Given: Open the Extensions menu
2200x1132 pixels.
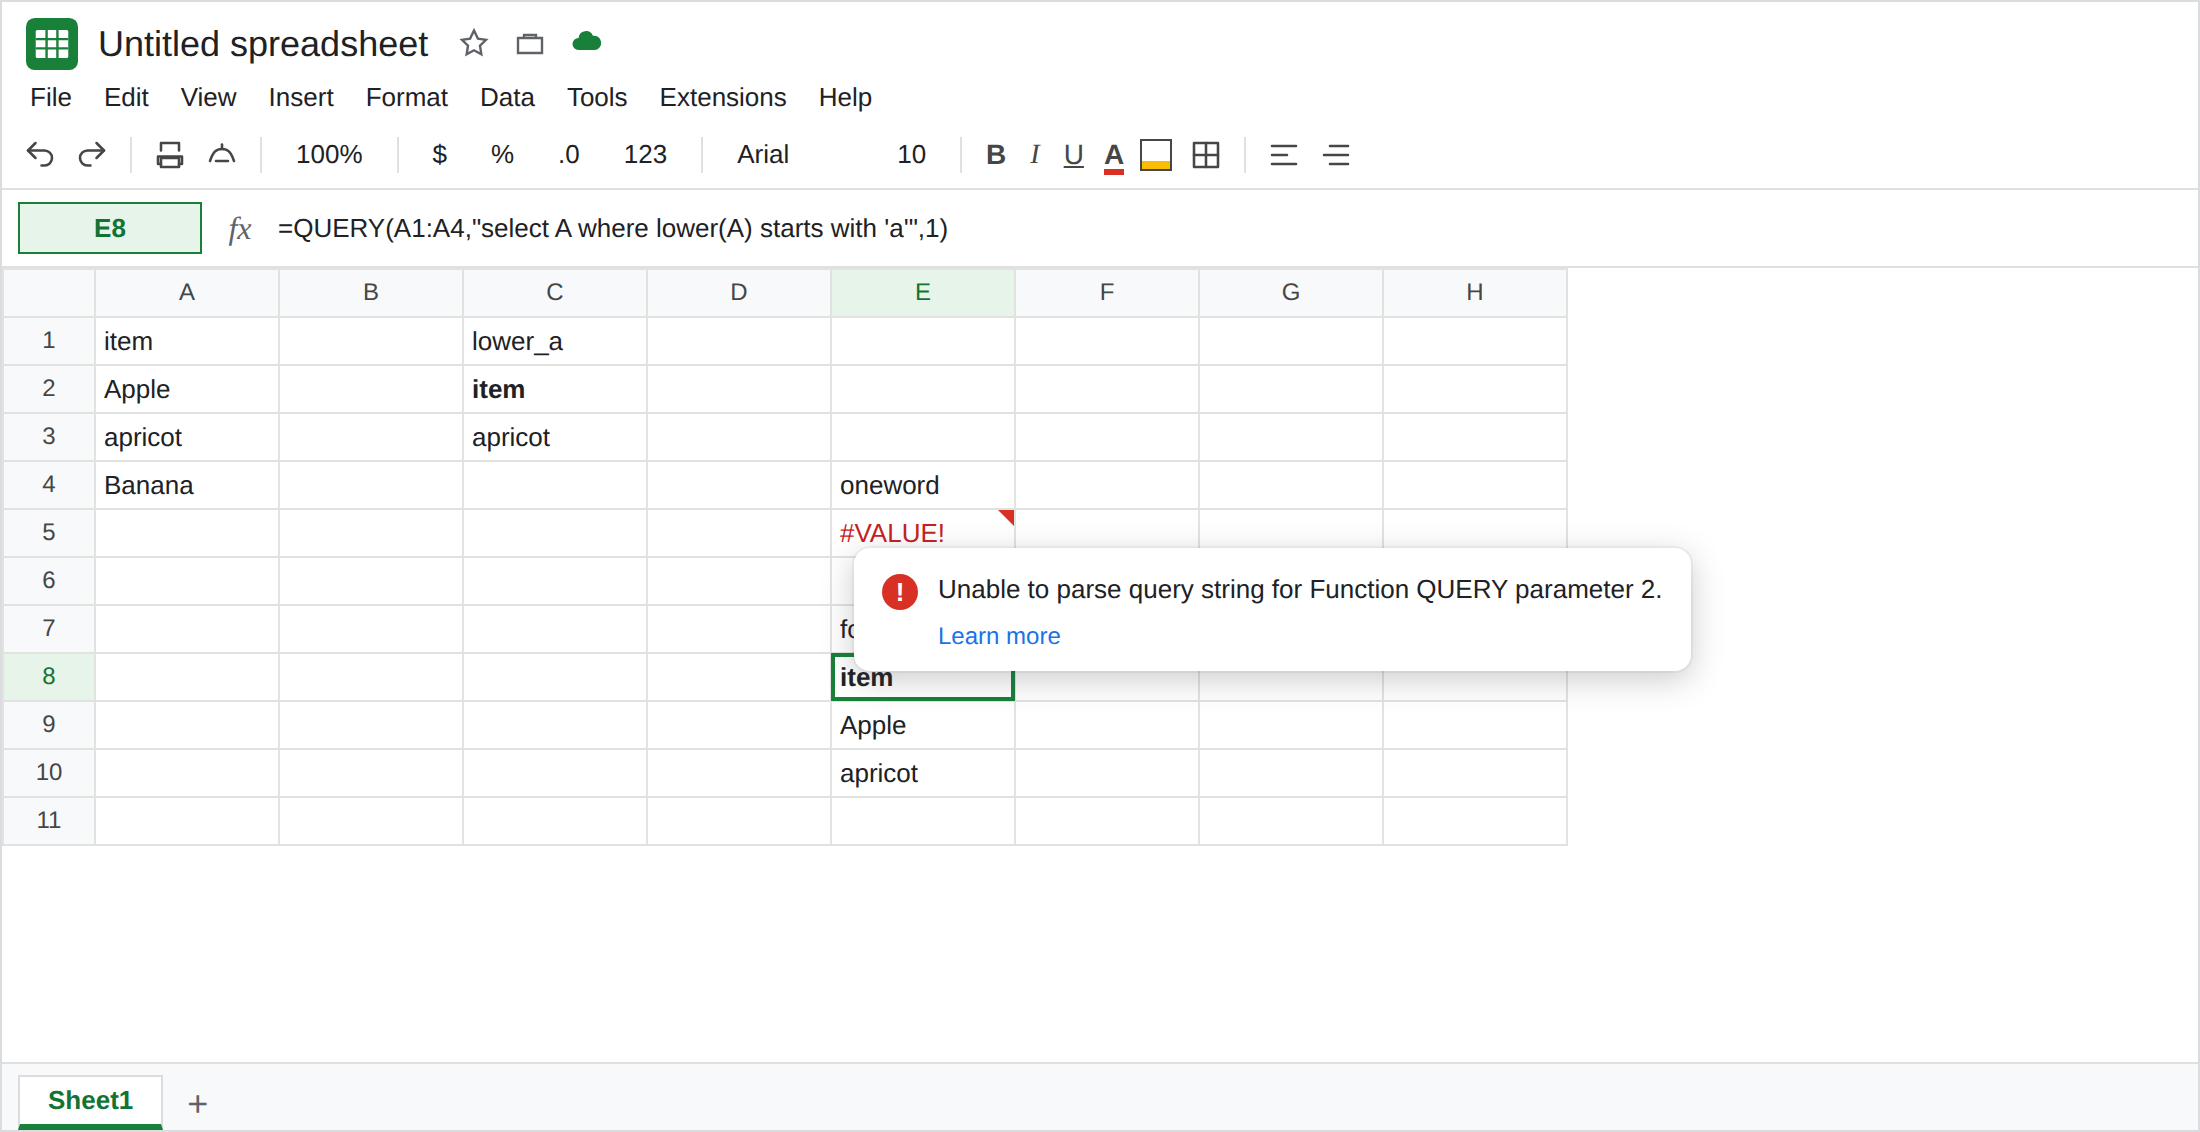Looking at the screenshot, I should click(x=723, y=97).
